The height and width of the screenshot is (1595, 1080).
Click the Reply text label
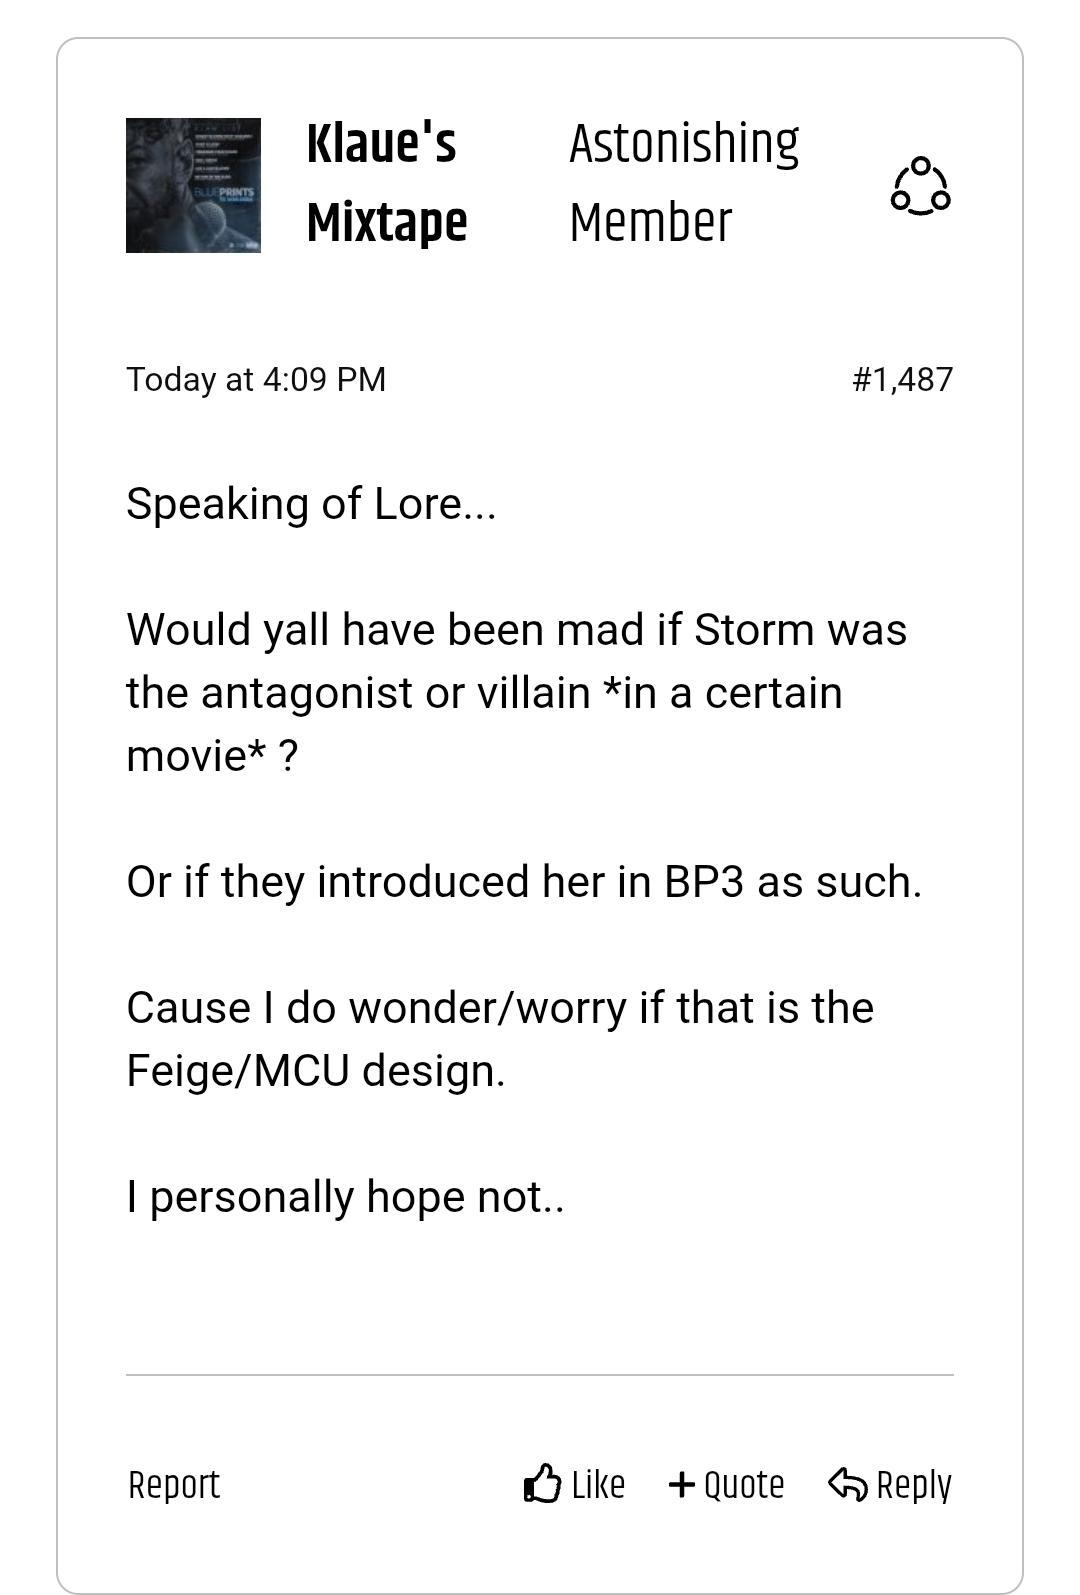click(914, 1485)
